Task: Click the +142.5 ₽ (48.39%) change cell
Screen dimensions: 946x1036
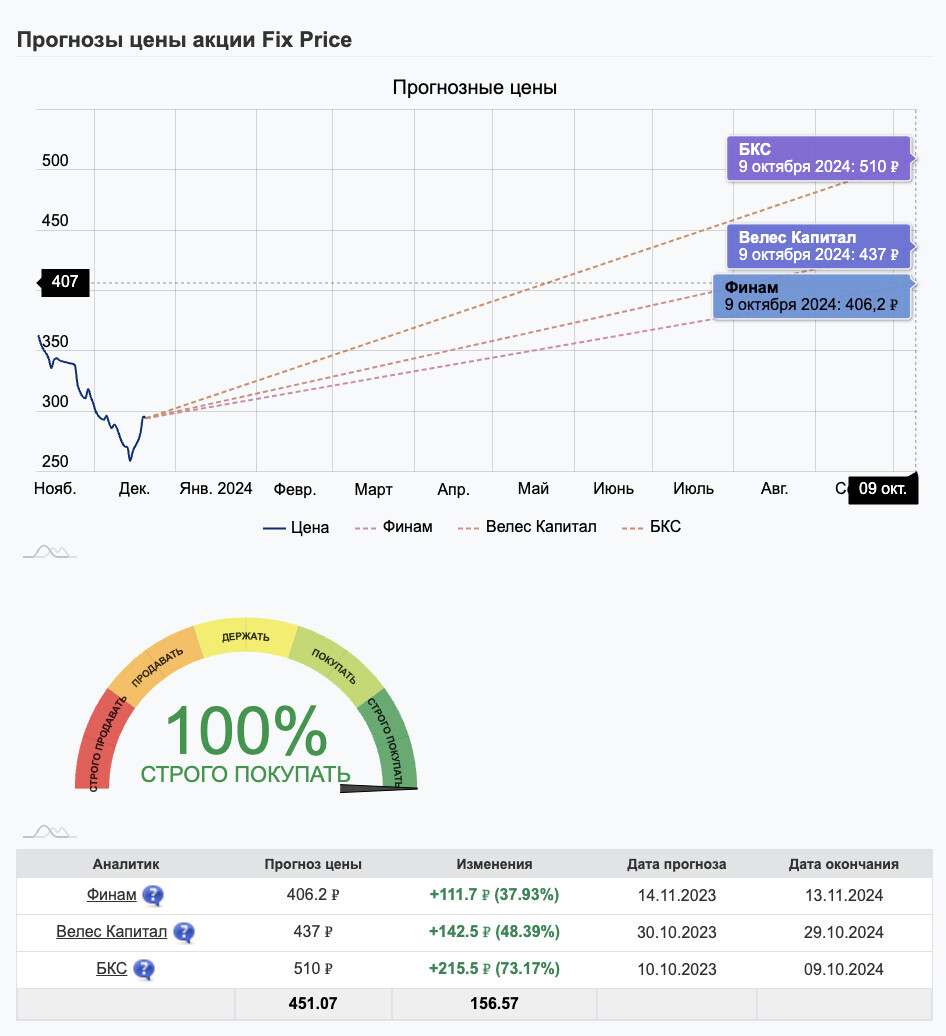Action: tap(494, 932)
